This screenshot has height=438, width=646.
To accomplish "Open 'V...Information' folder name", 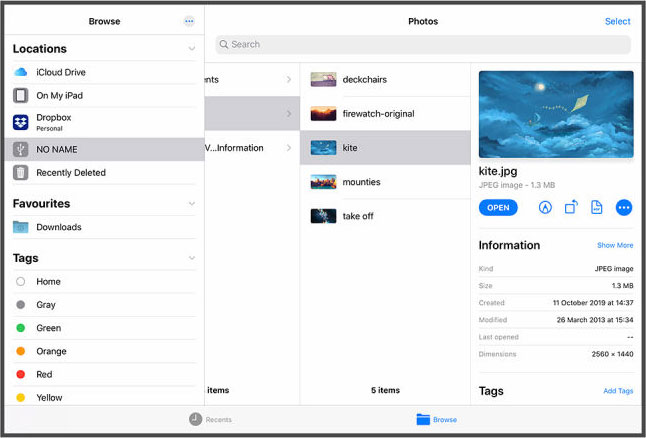I will (x=234, y=148).
